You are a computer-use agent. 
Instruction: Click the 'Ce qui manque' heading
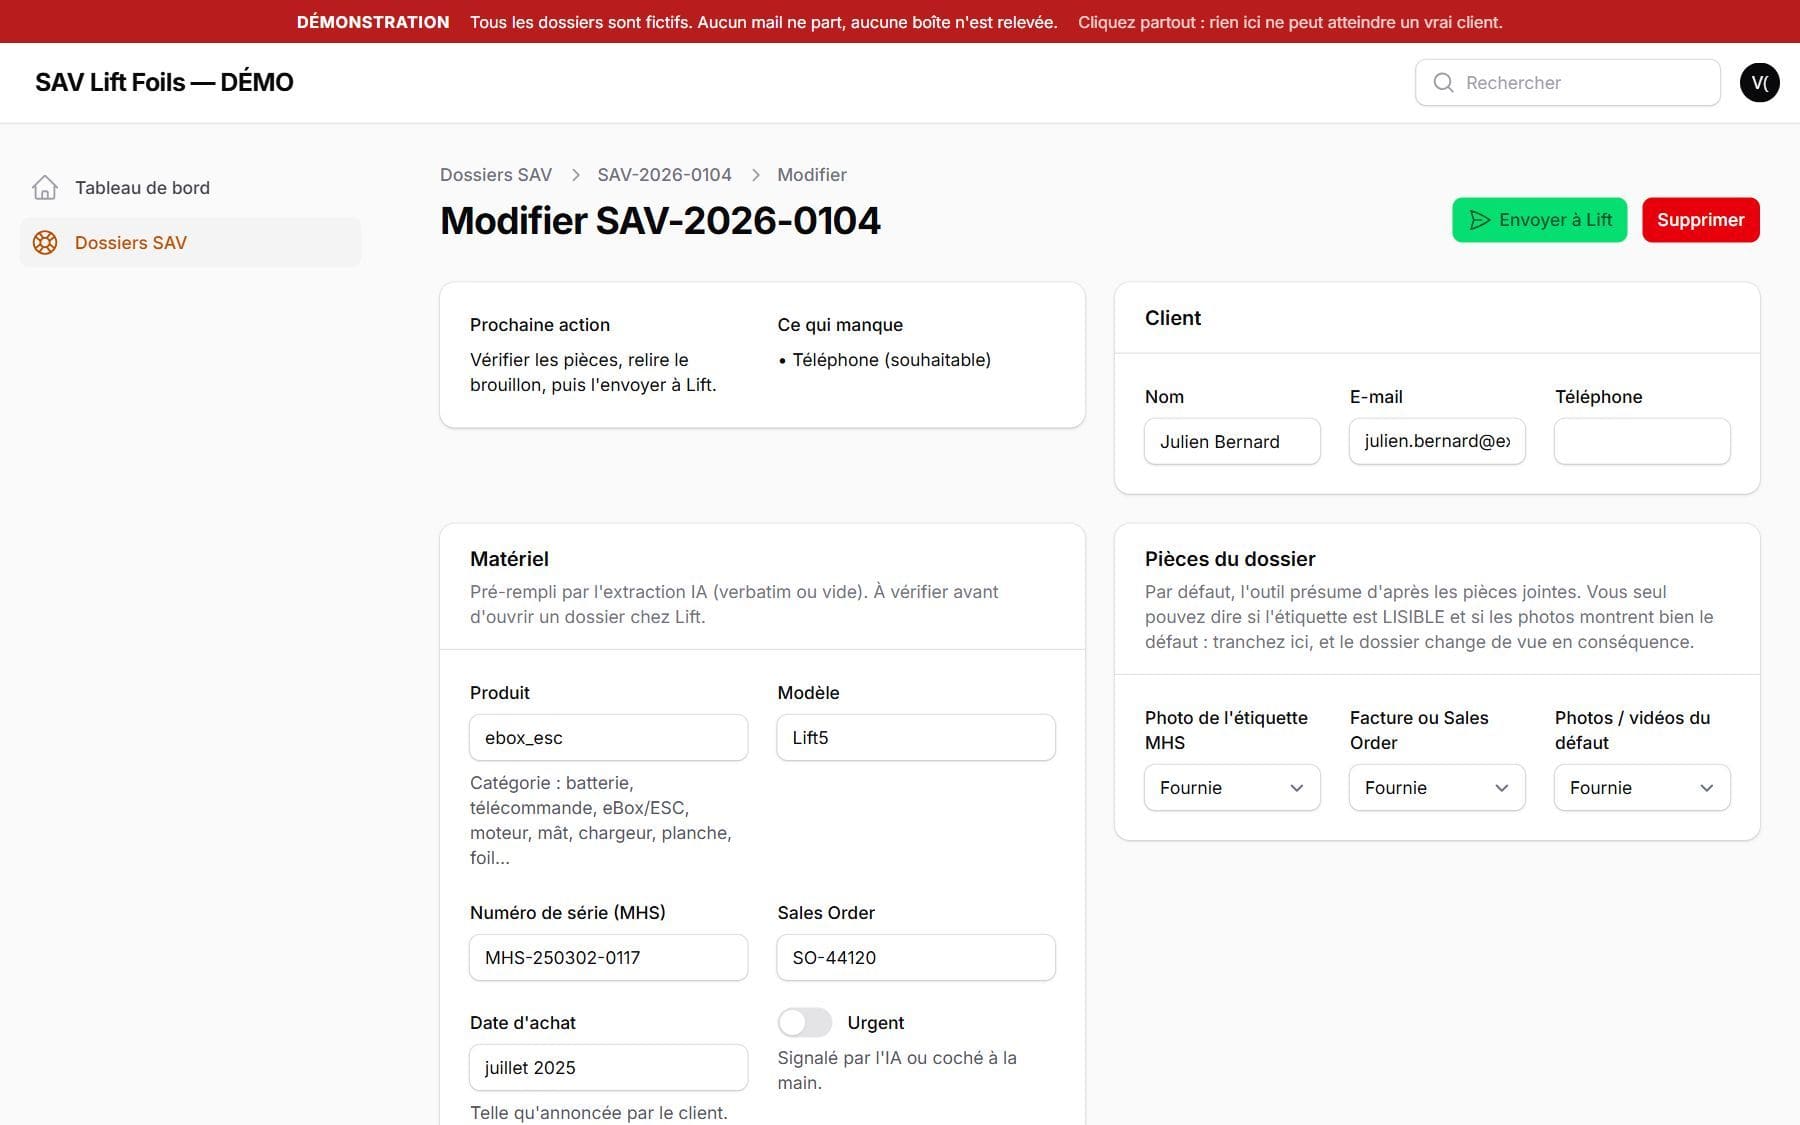tap(840, 325)
